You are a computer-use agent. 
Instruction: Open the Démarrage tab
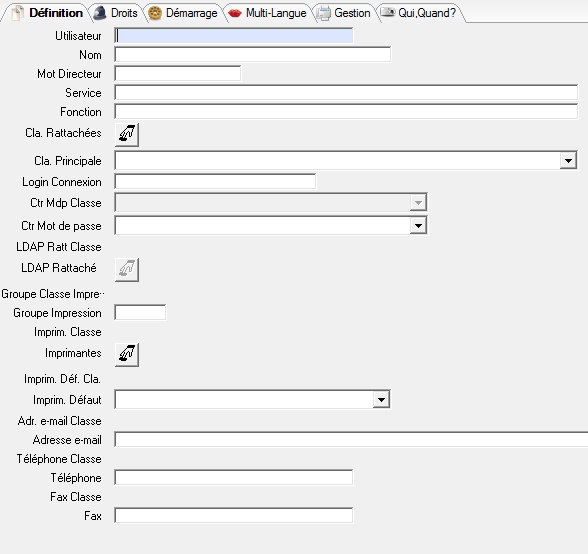[184, 13]
